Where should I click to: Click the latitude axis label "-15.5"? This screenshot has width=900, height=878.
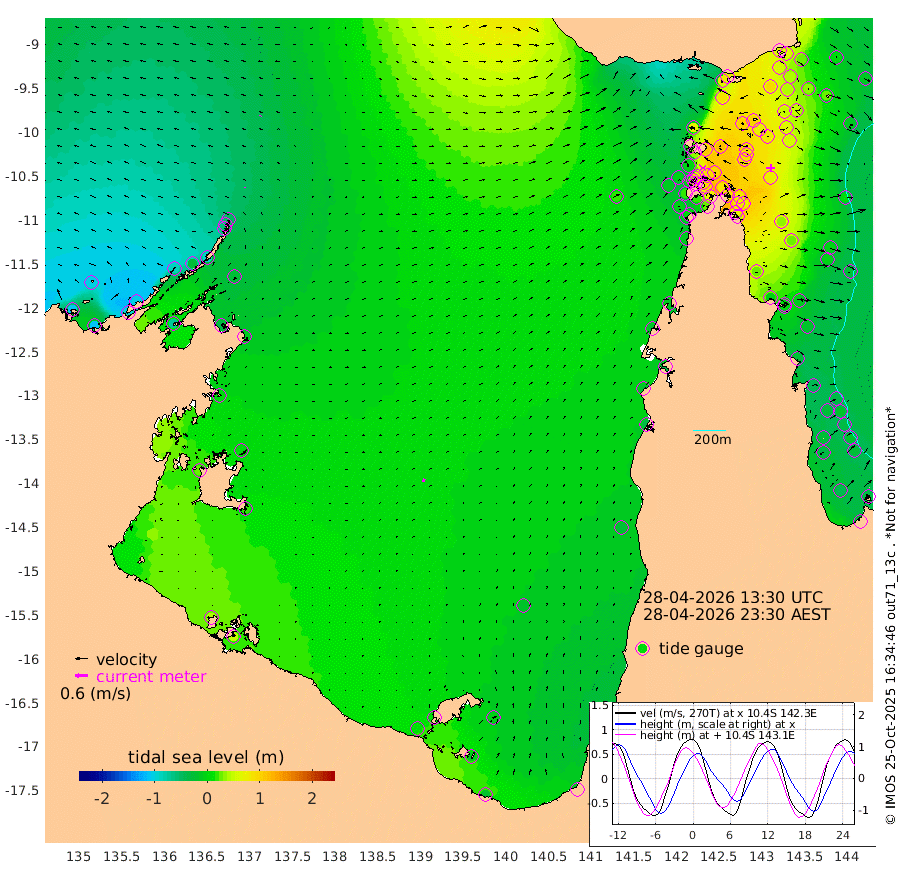(22, 616)
